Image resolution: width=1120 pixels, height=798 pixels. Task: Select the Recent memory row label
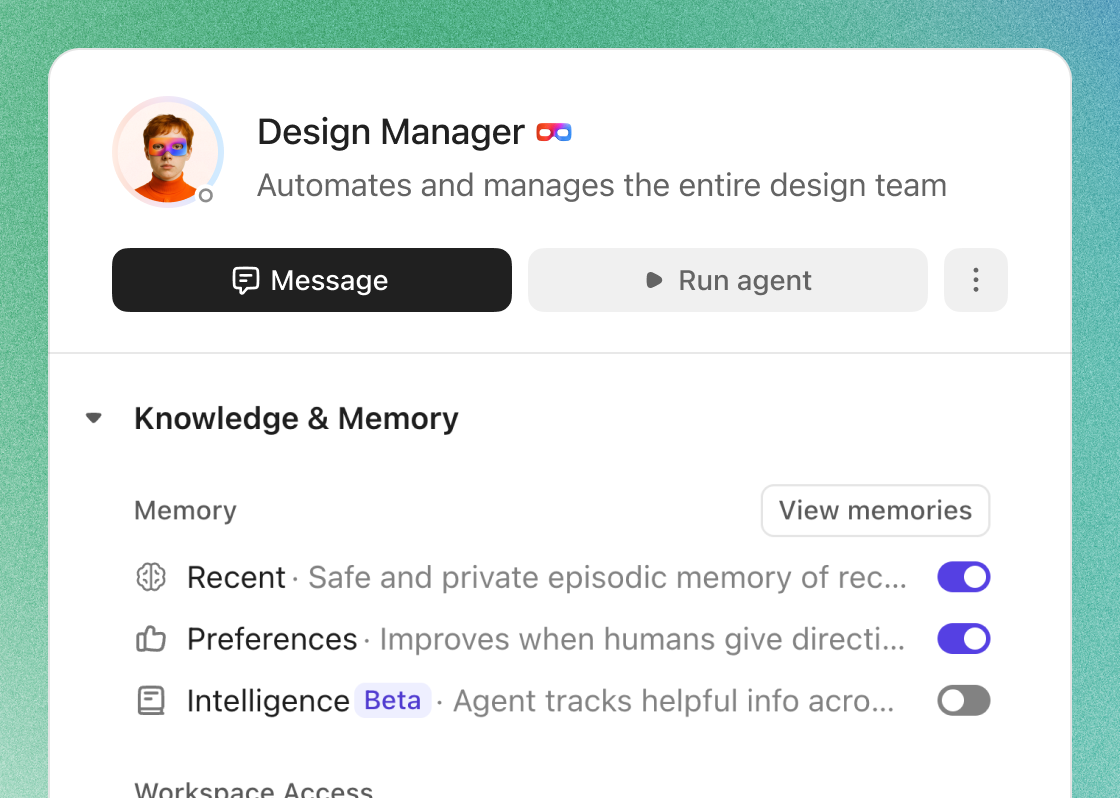pos(236,577)
